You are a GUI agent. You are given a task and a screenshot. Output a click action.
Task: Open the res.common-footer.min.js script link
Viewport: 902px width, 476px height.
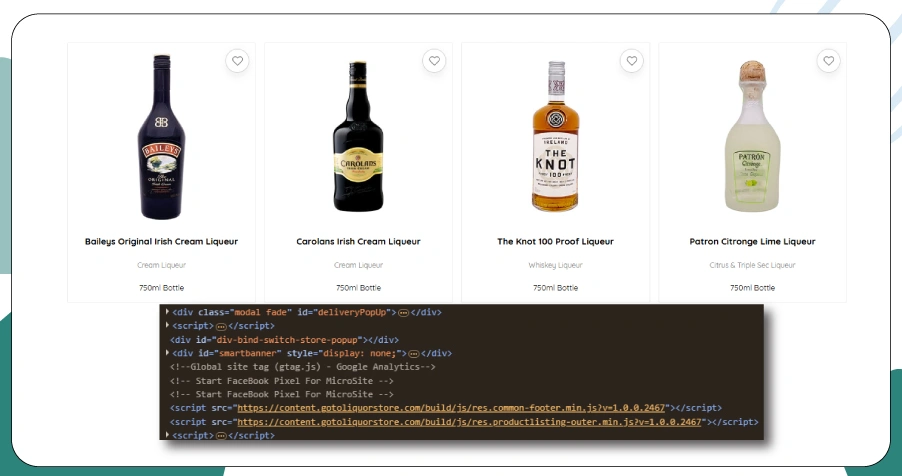point(452,408)
